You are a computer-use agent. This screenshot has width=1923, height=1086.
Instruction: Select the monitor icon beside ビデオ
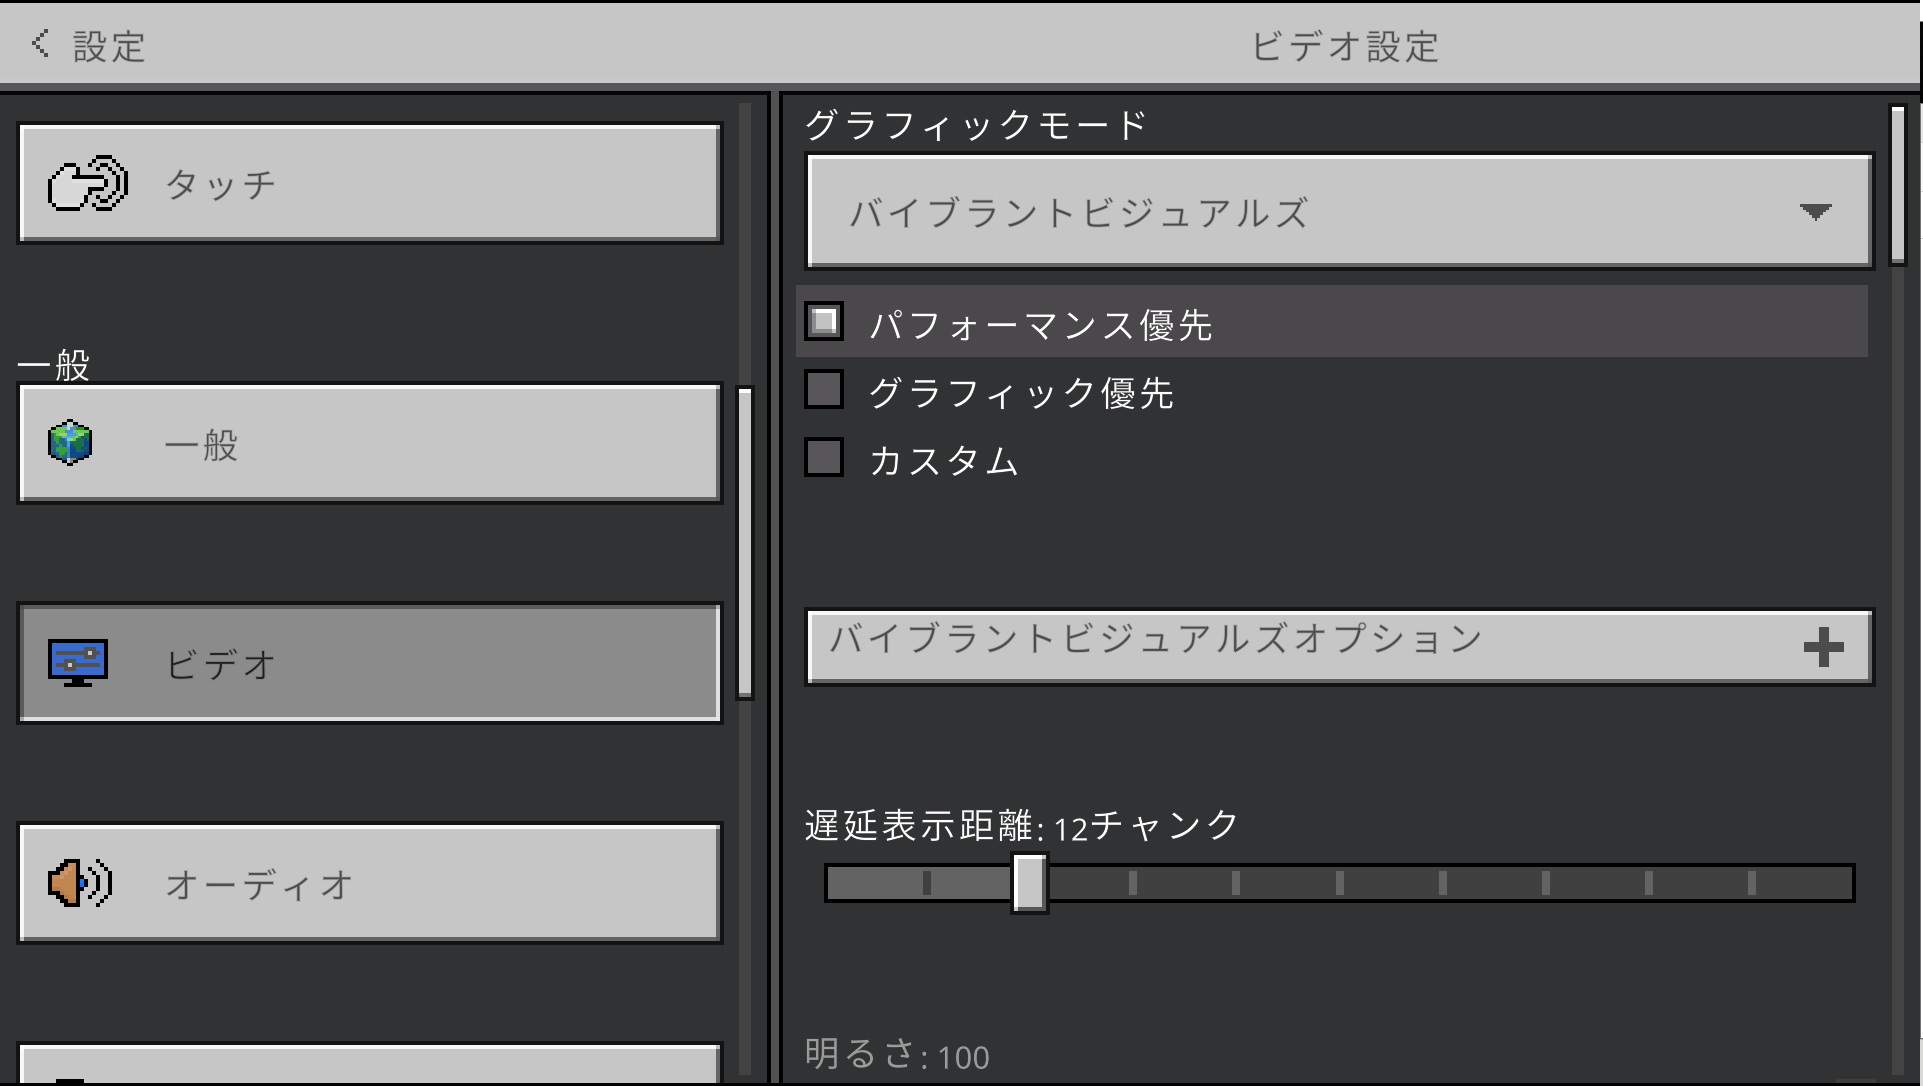point(80,661)
